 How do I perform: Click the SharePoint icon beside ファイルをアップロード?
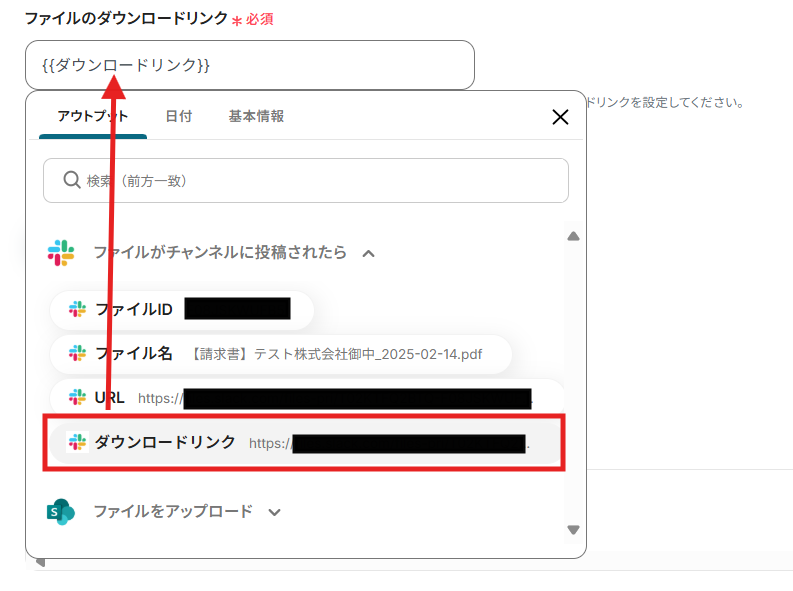61,512
